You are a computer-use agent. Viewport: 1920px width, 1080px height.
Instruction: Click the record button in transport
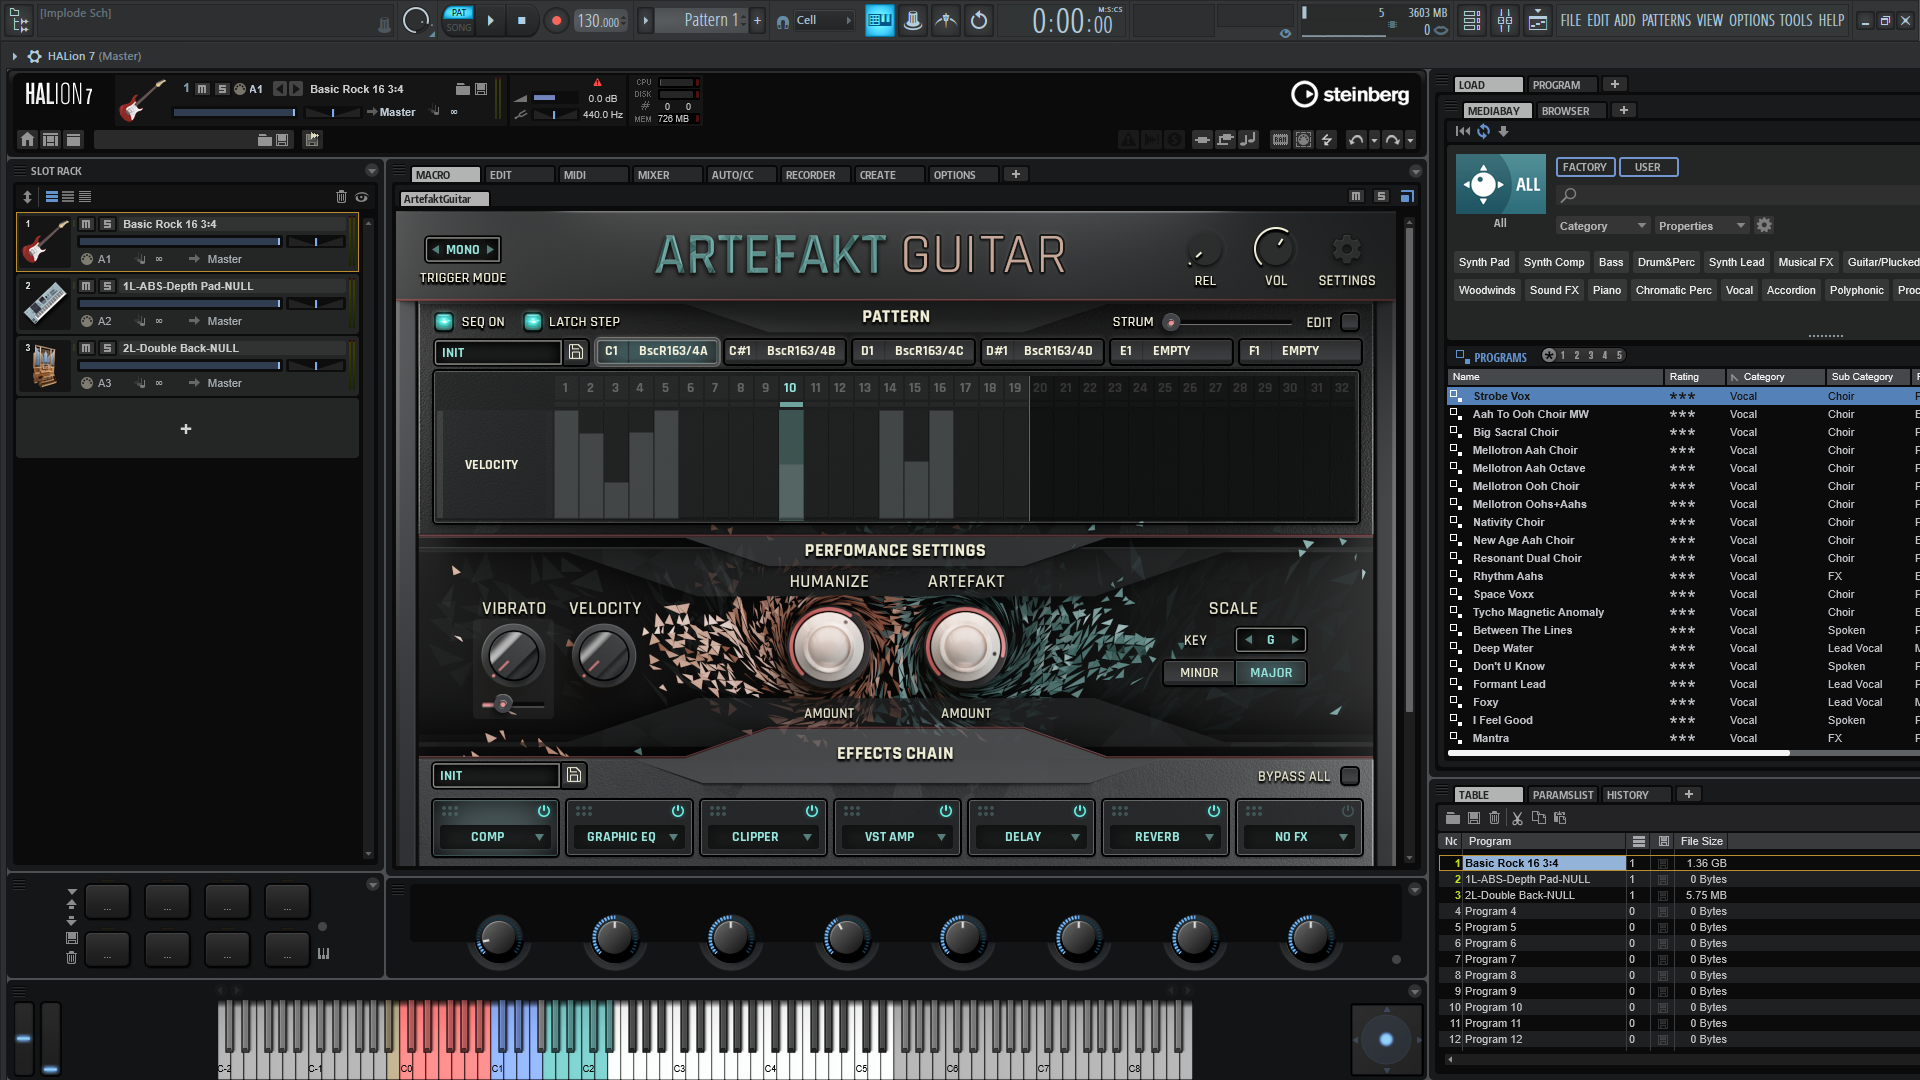click(556, 20)
